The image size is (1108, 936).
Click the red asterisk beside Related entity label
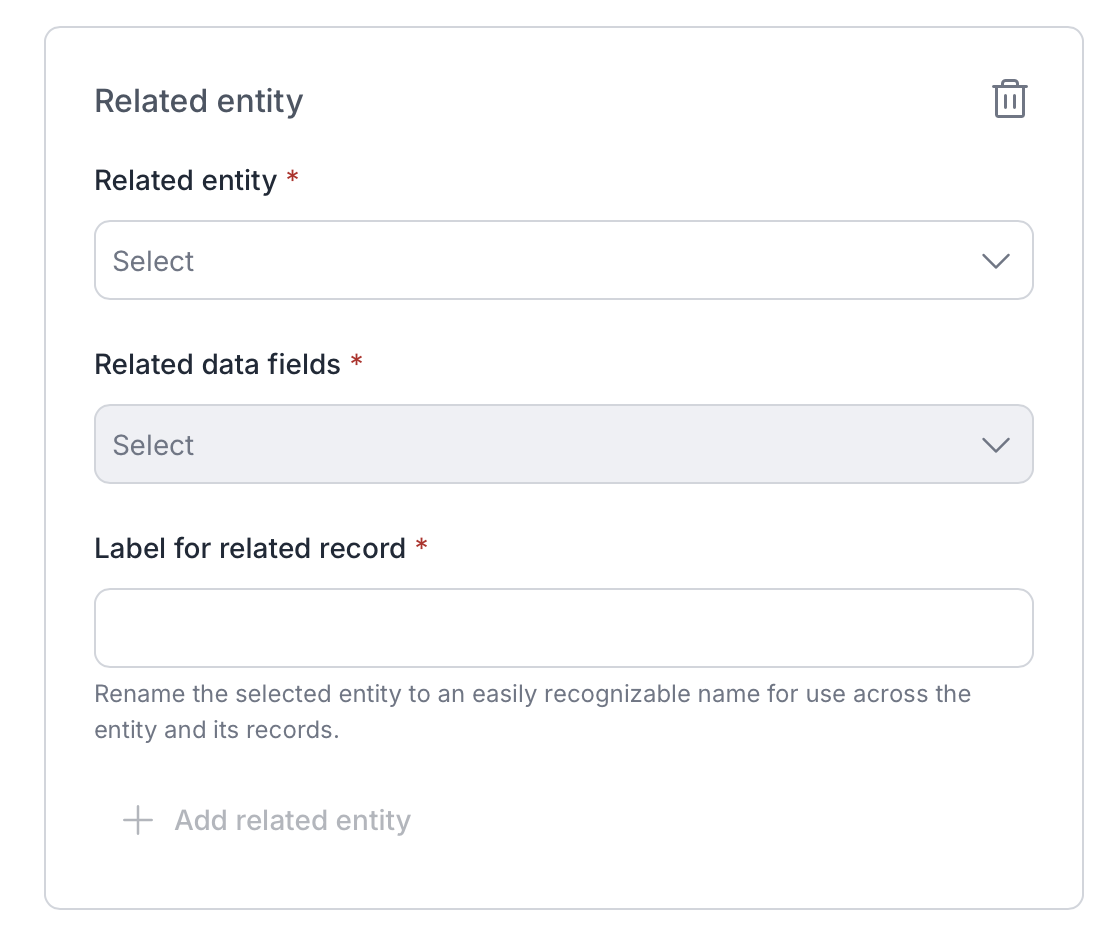(x=292, y=179)
